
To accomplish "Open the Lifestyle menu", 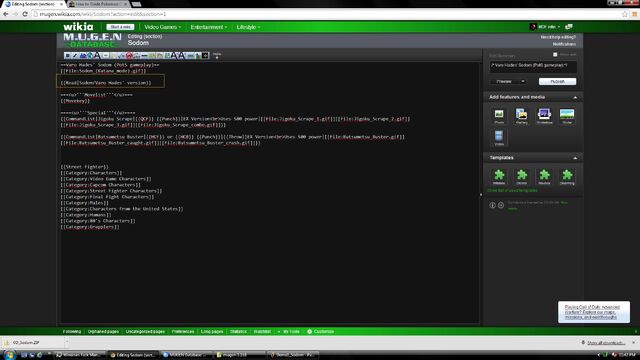I will pos(248,27).
